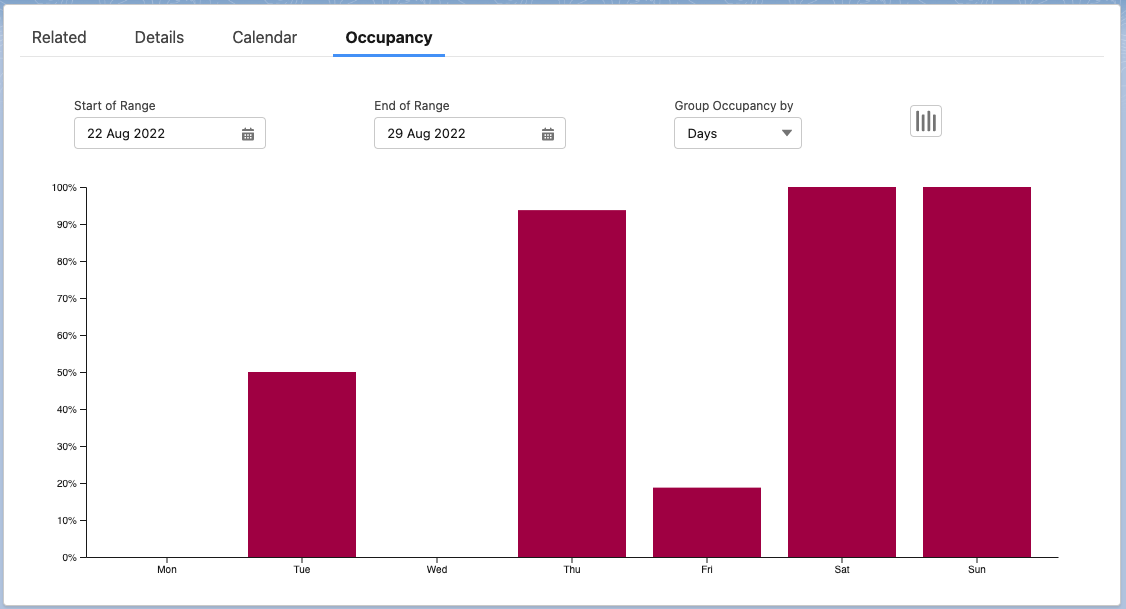The image size is (1126, 609).
Task: Select the Occupancy tab
Action: [x=388, y=37]
